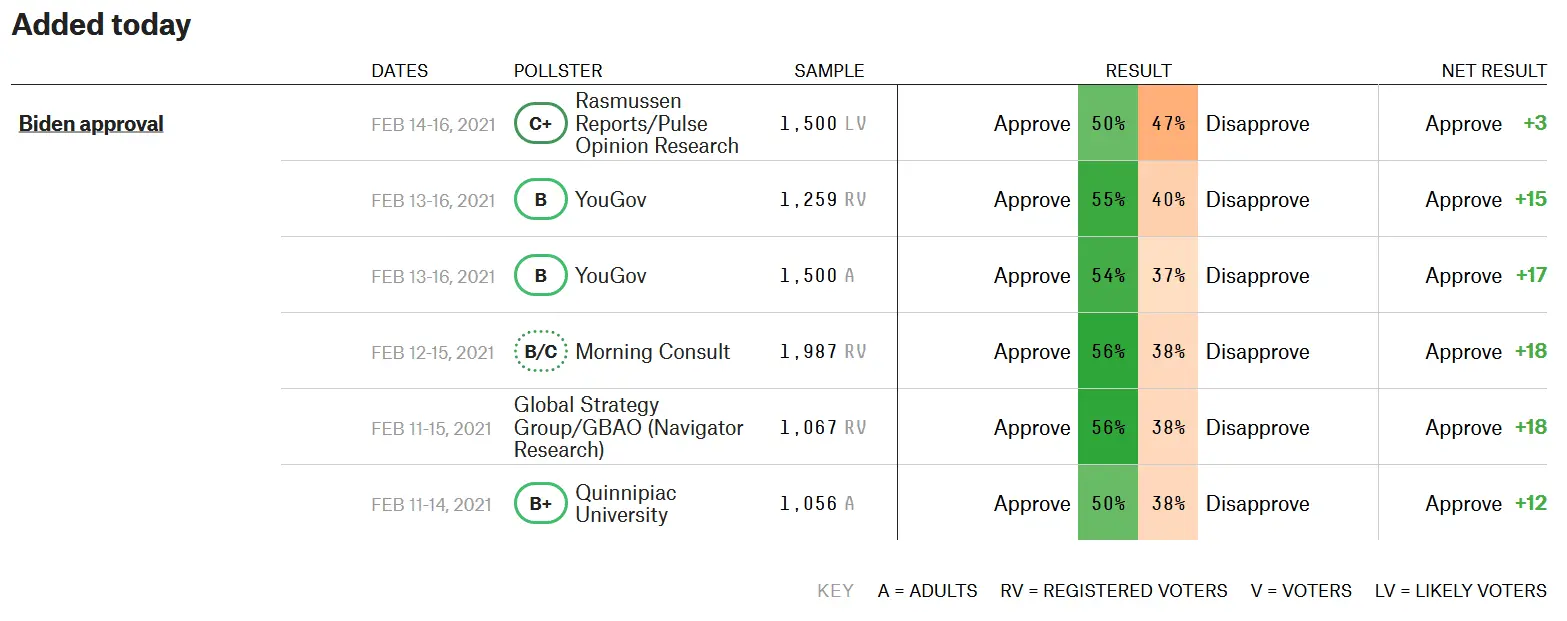Click Quinnipiac University B+ grade badge
The height and width of the screenshot is (621, 1567).
(x=540, y=504)
